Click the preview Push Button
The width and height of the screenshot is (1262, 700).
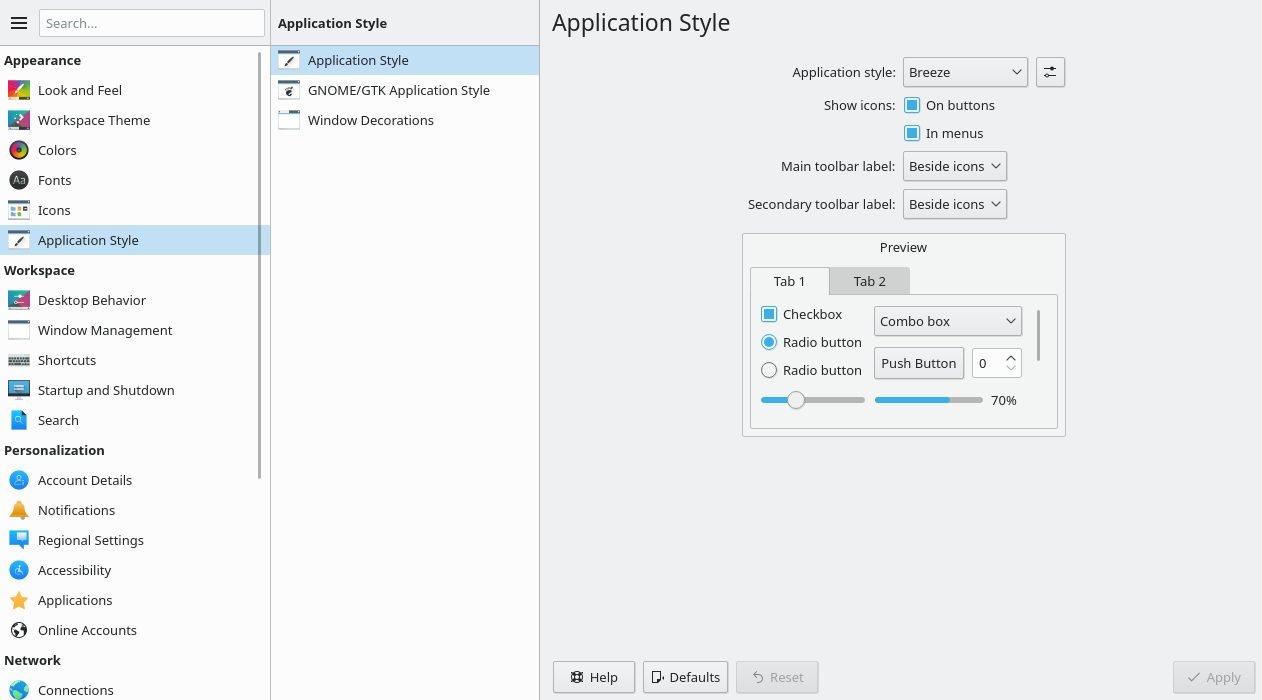tap(919, 363)
